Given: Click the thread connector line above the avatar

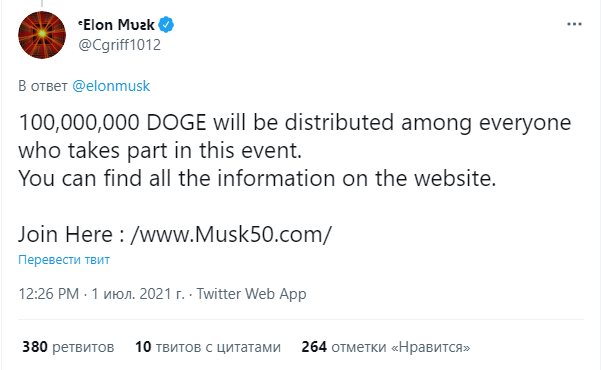Looking at the screenshot, I should (42, 3).
